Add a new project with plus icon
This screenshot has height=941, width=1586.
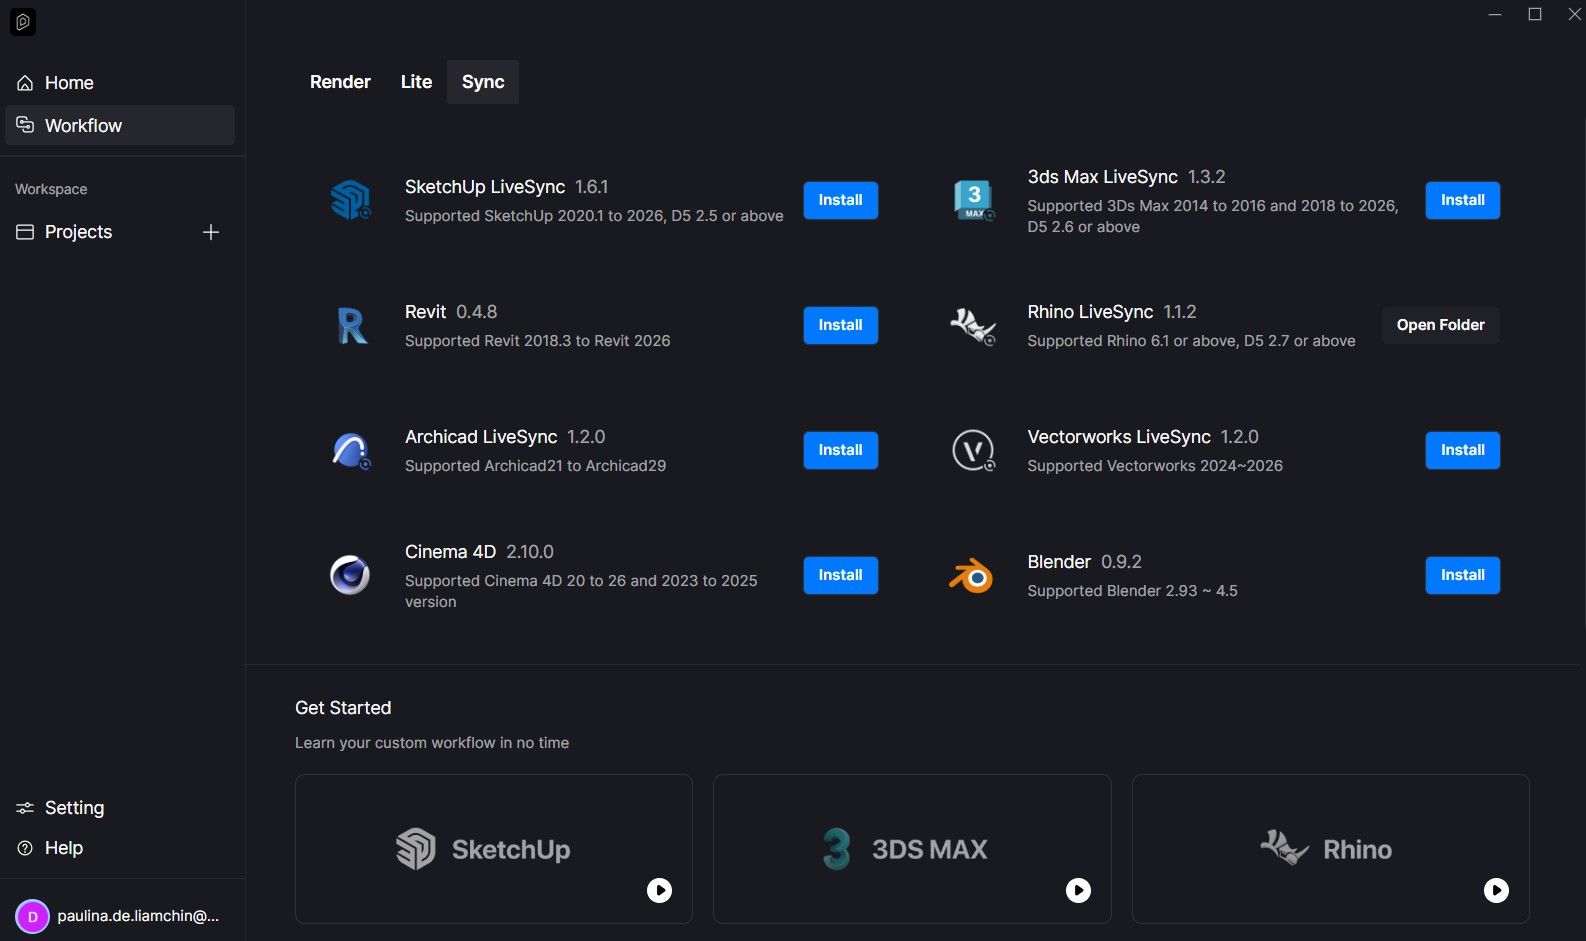(x=211, y=232)
